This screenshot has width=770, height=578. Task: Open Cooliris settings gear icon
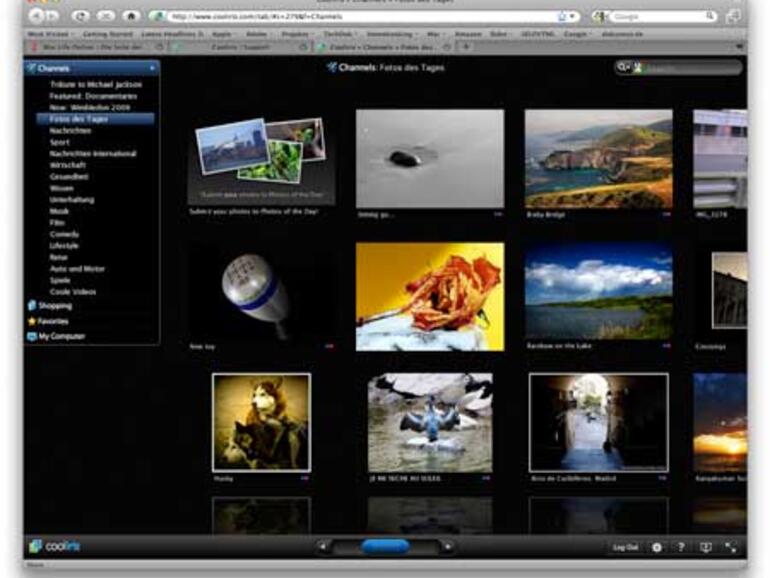[x=657, y=547]
